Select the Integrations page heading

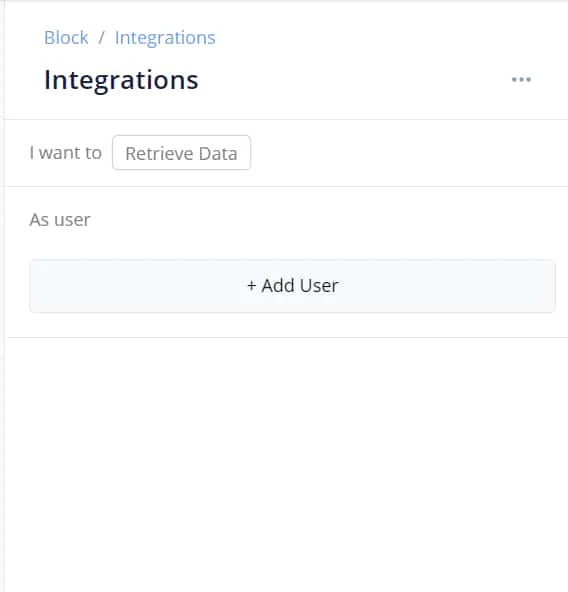click(x=121, y=80)
